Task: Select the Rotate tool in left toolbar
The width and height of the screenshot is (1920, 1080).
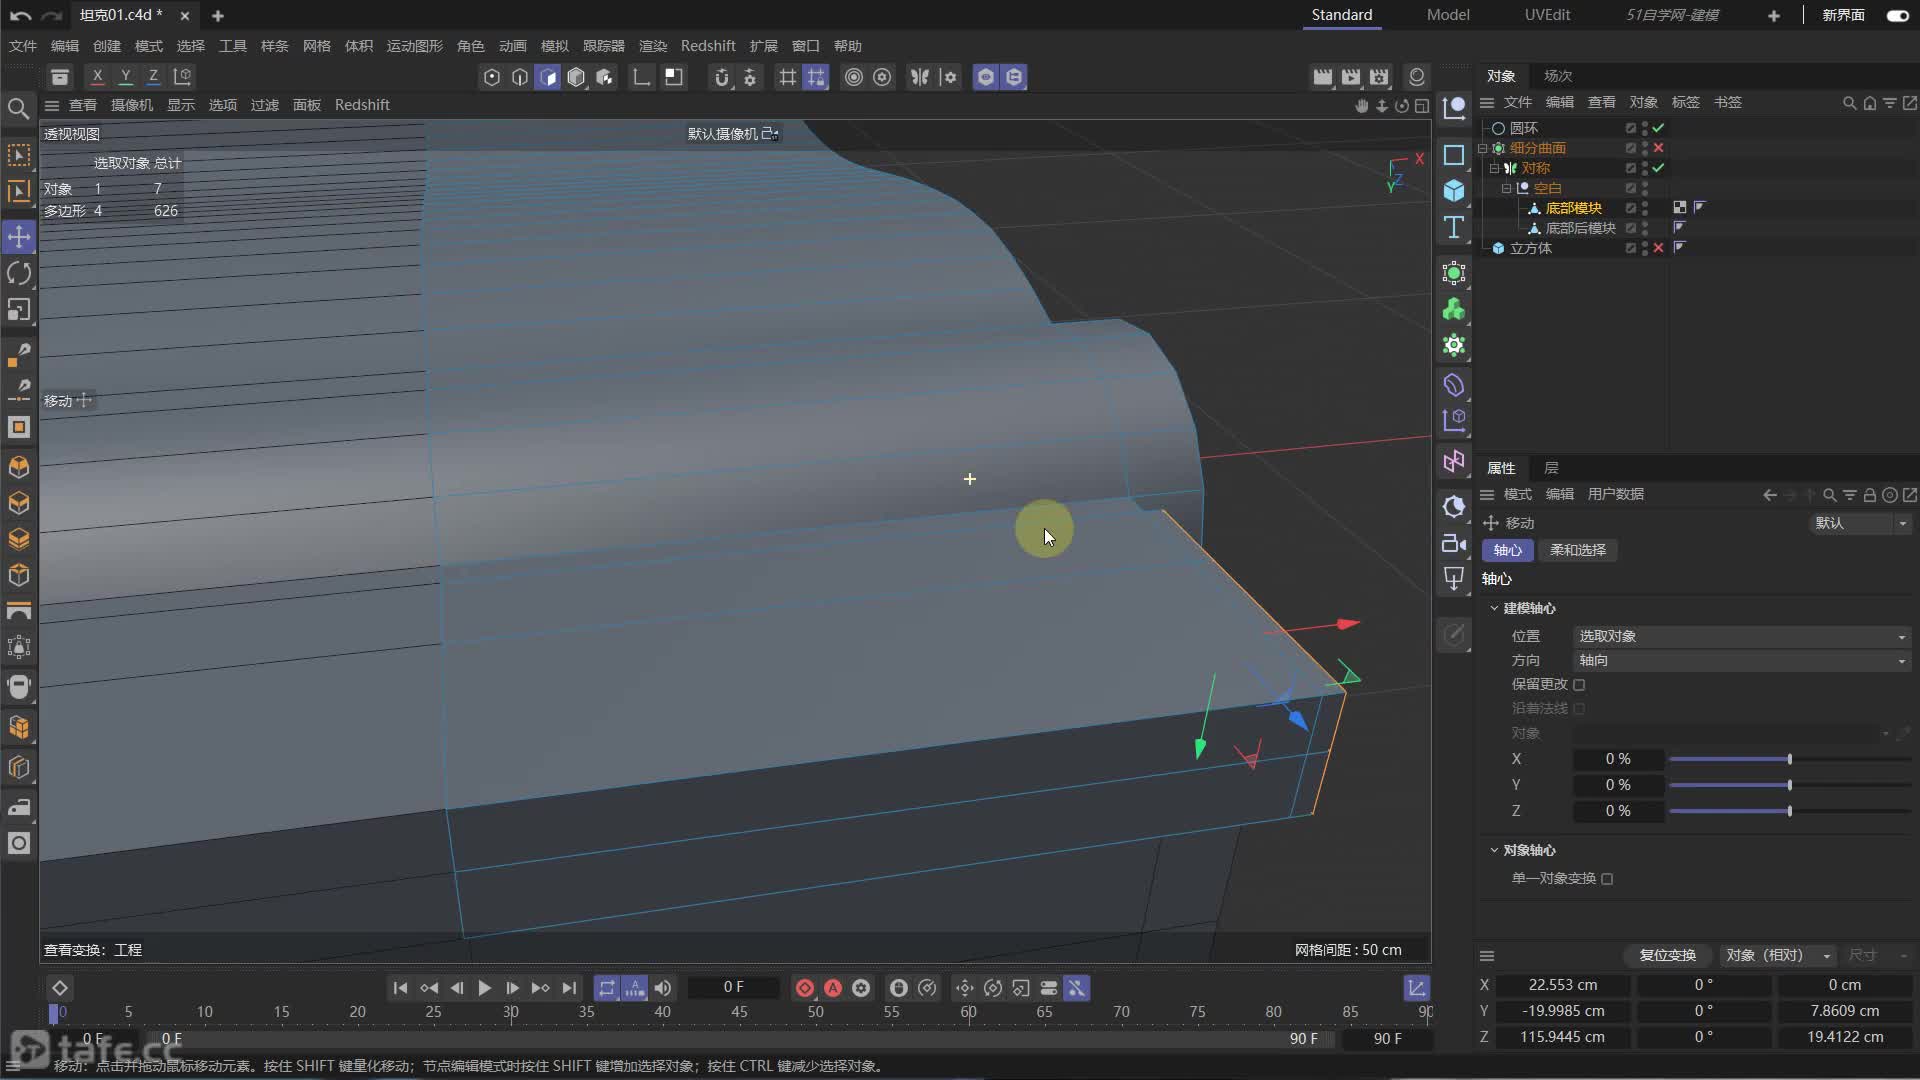Action: pos(19,273)
